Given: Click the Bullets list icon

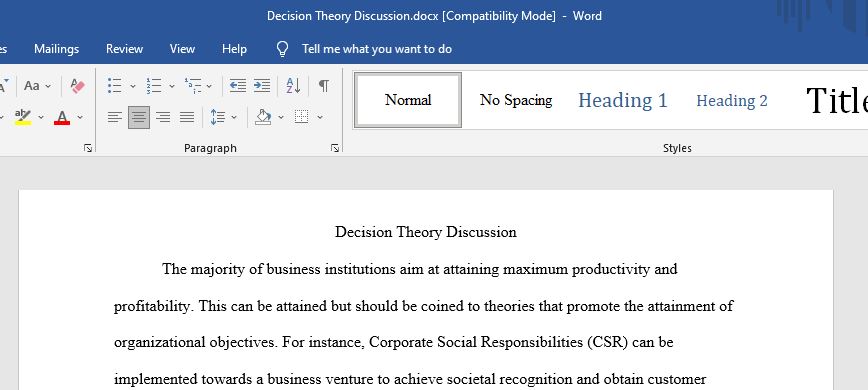Looking at the screenshot, I should tap(115, 86).
